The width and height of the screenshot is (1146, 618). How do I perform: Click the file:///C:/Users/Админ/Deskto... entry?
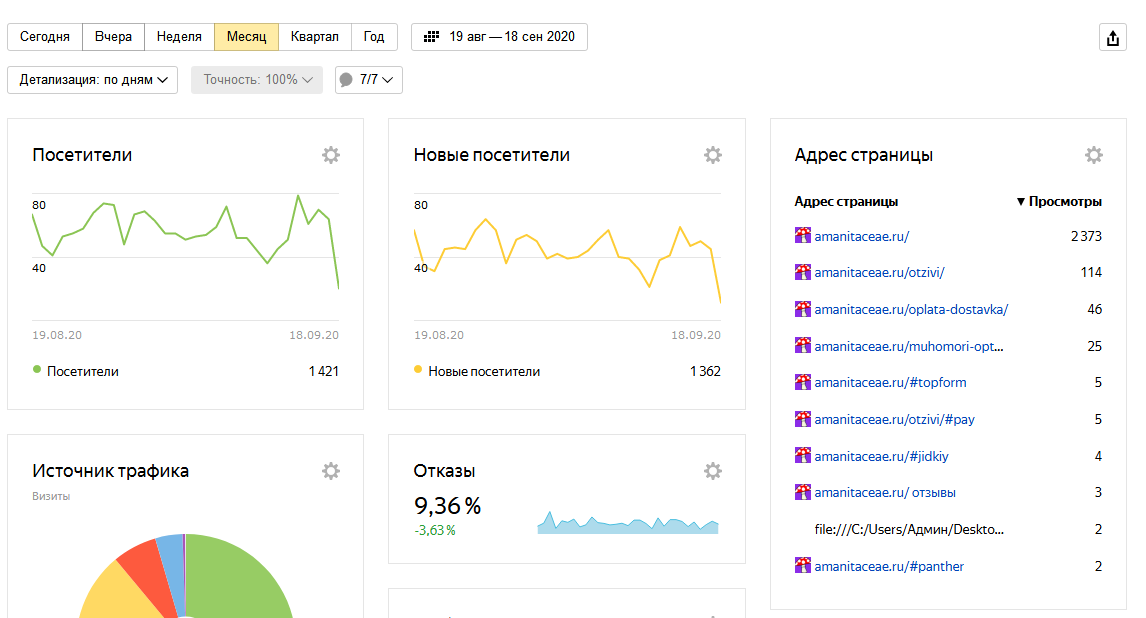pyautogui.click(x=909, y=530)
